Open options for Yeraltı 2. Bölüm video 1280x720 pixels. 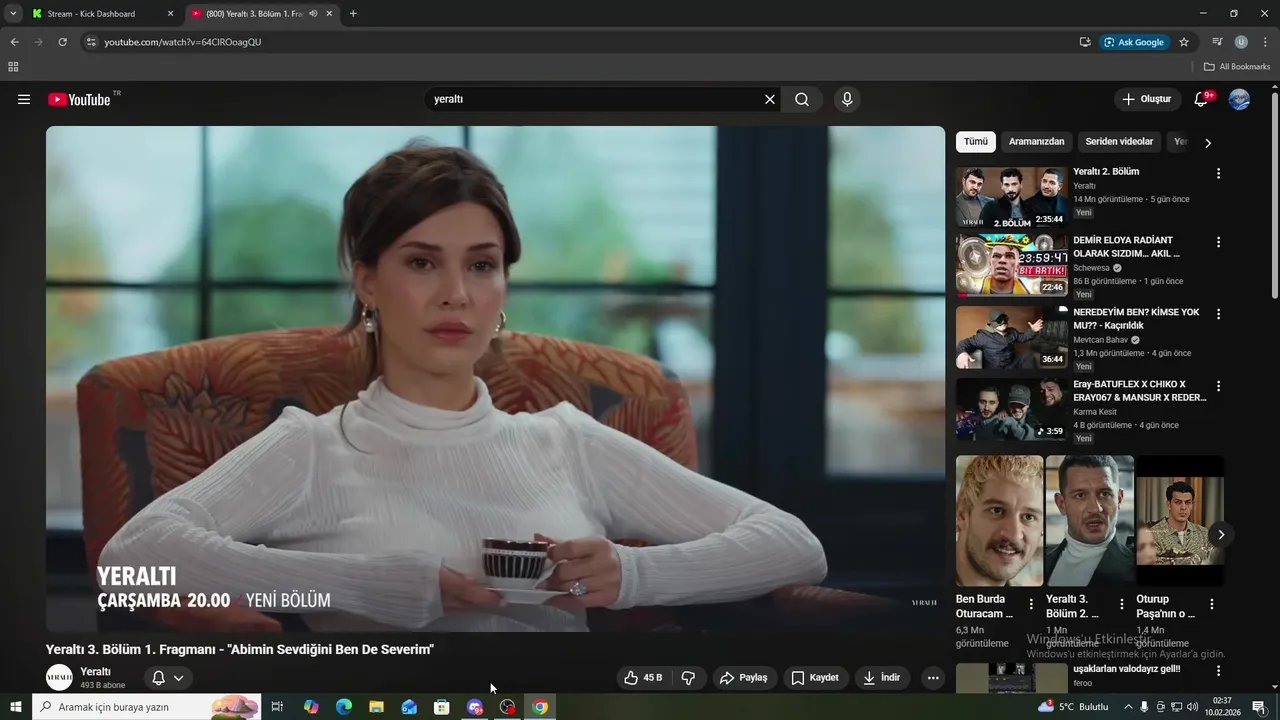(1218, 173)
